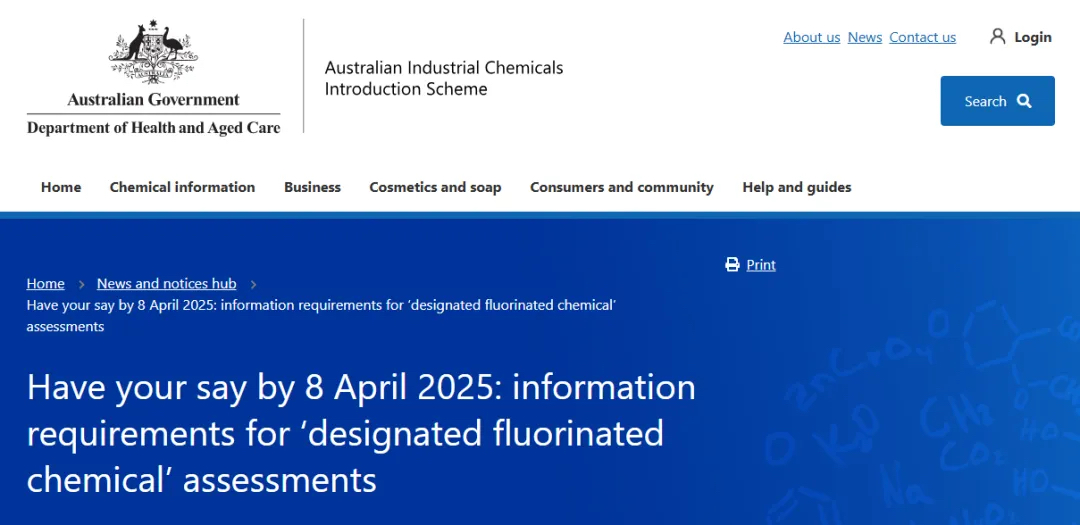Open Home in the main navigation
Viewport: 1080px width, 525px height.
coord(61,187)
